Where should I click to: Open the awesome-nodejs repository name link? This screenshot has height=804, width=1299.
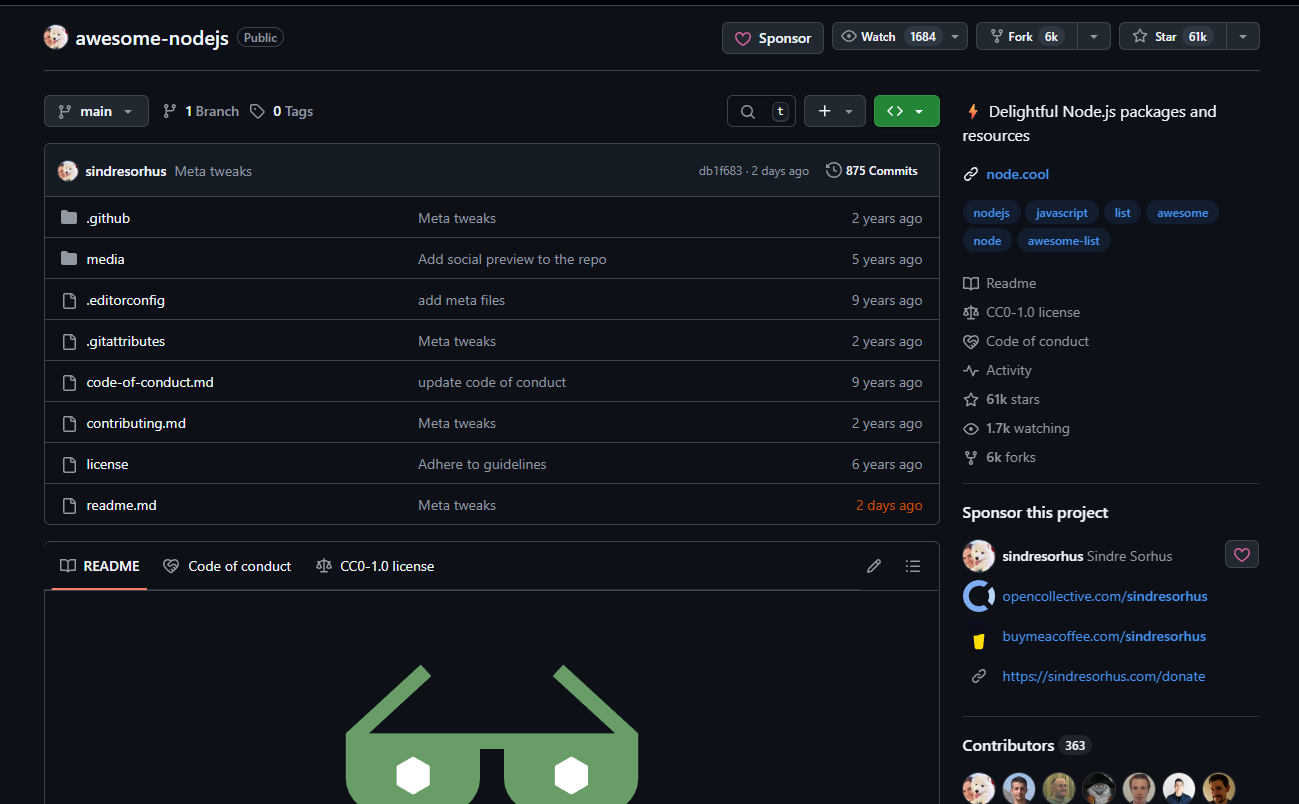point(152,38)
